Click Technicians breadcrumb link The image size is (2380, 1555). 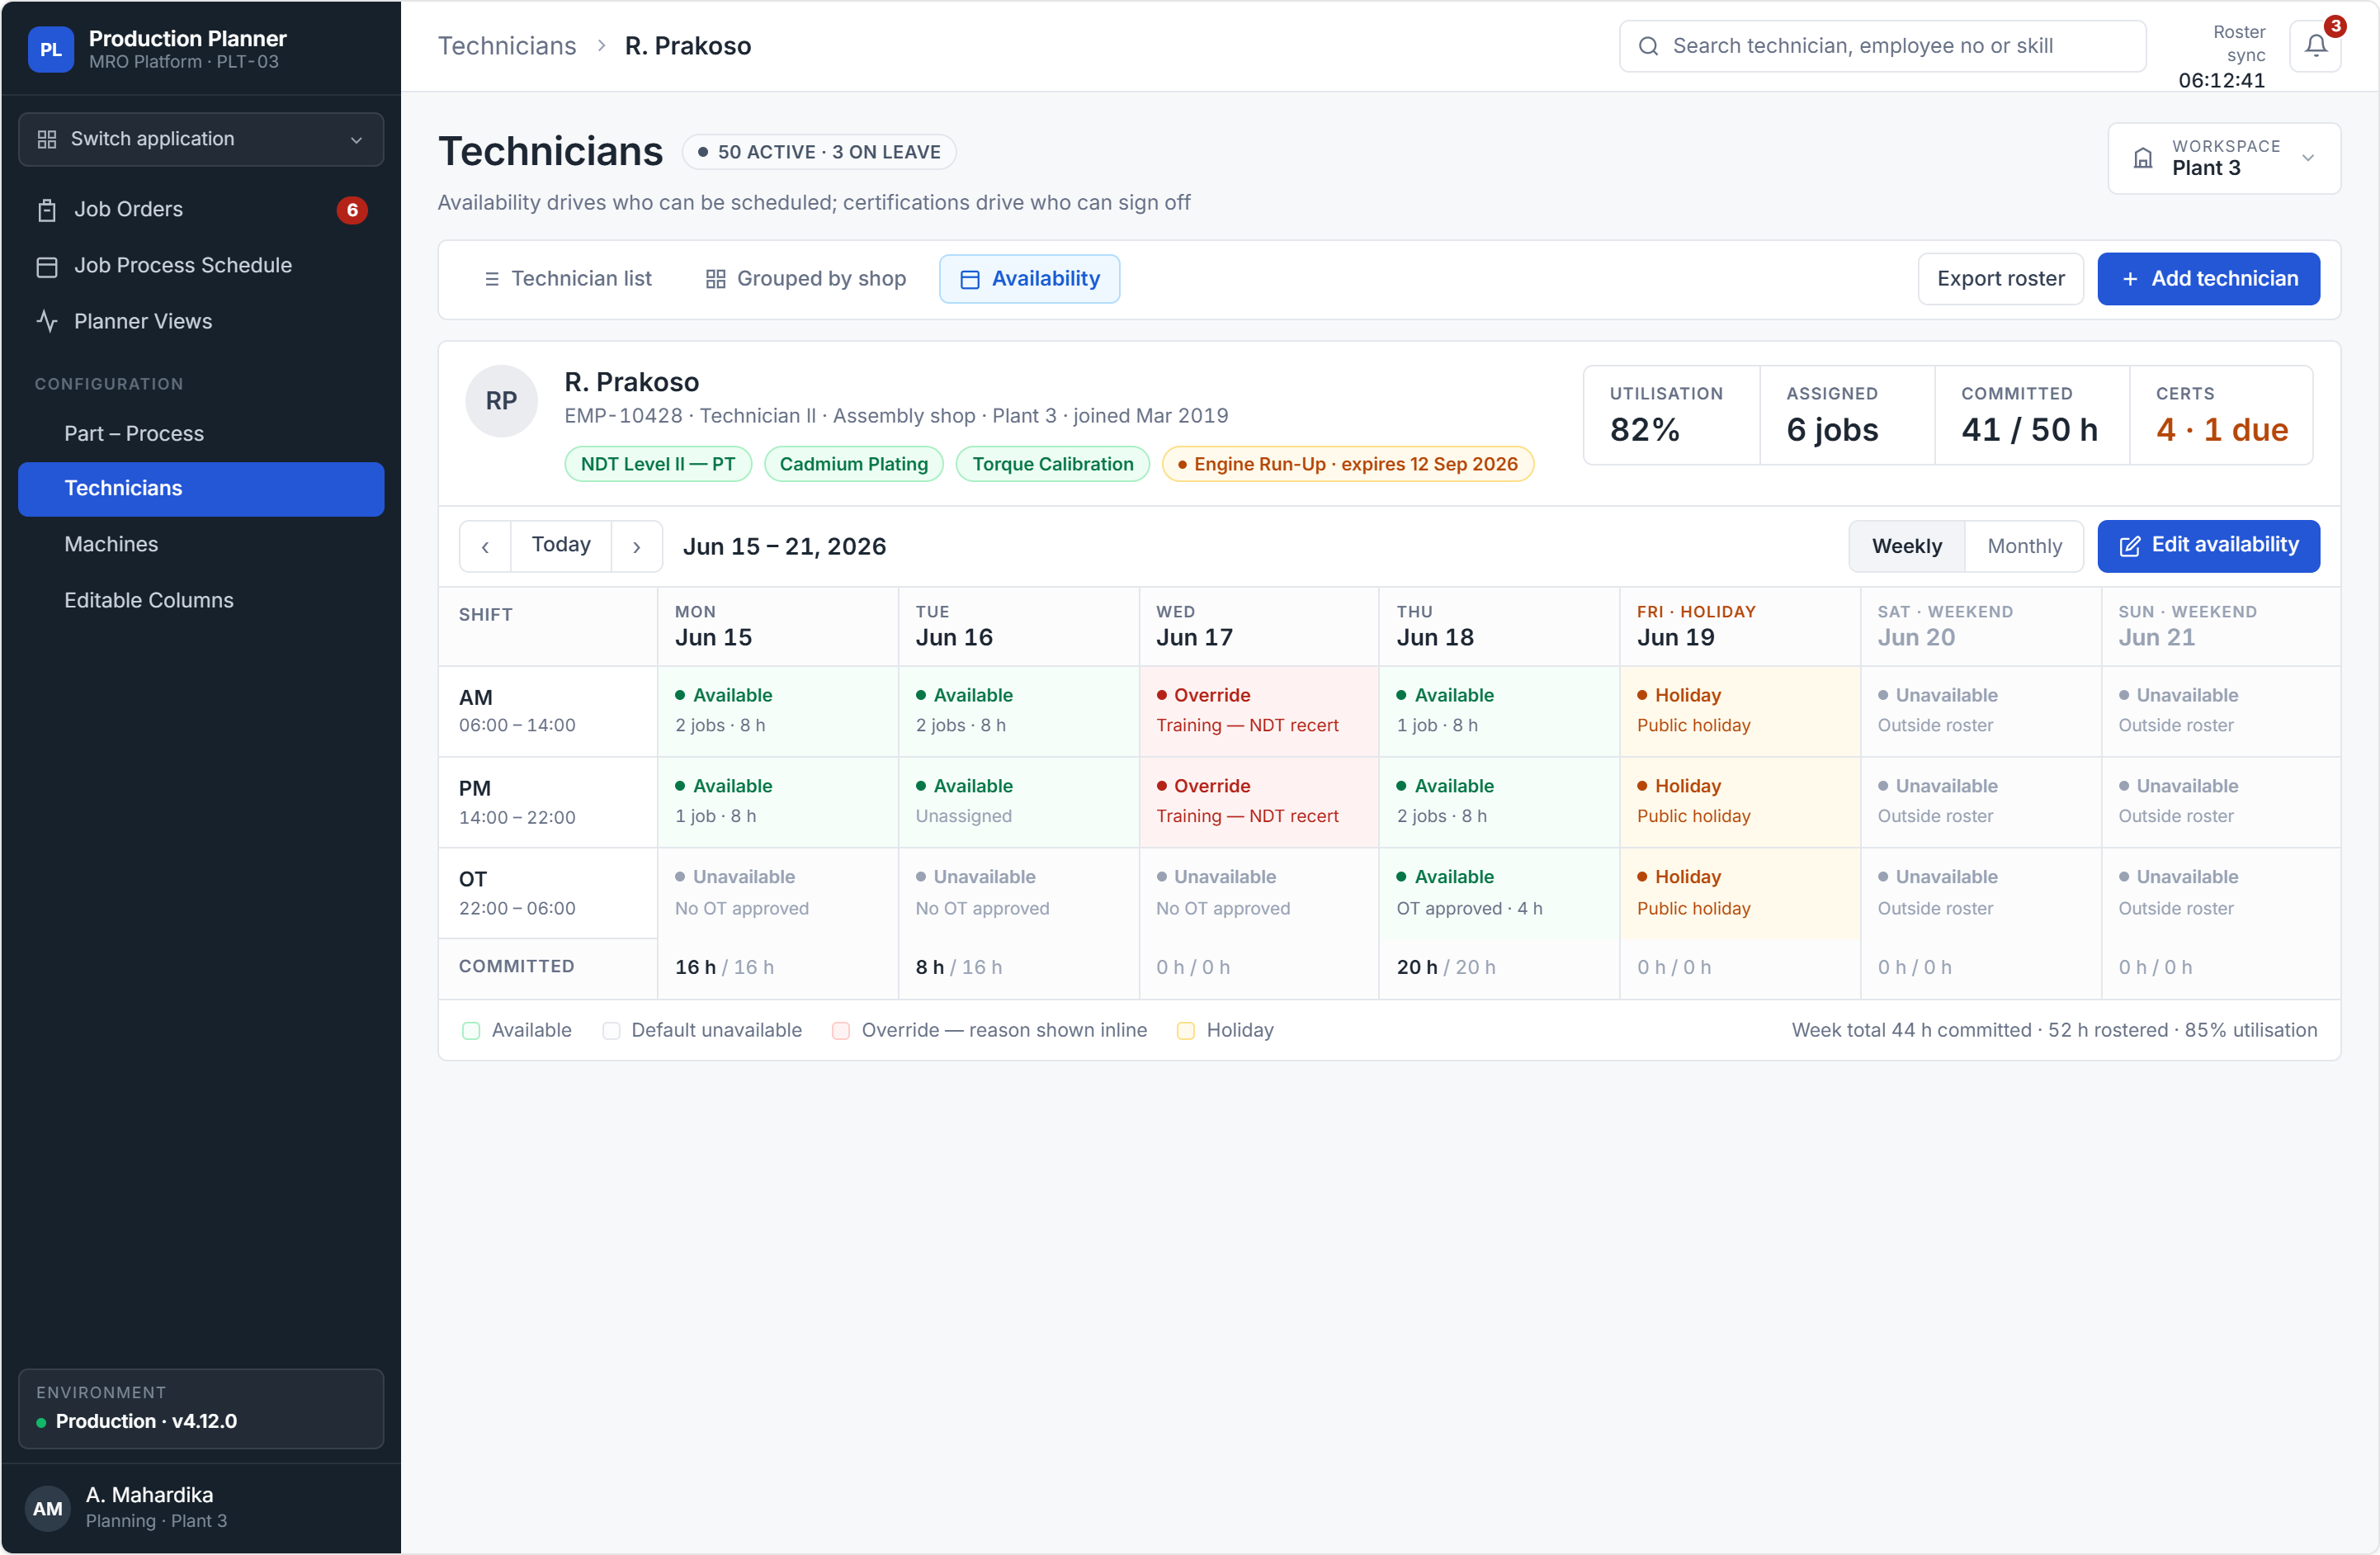point(507,46)
